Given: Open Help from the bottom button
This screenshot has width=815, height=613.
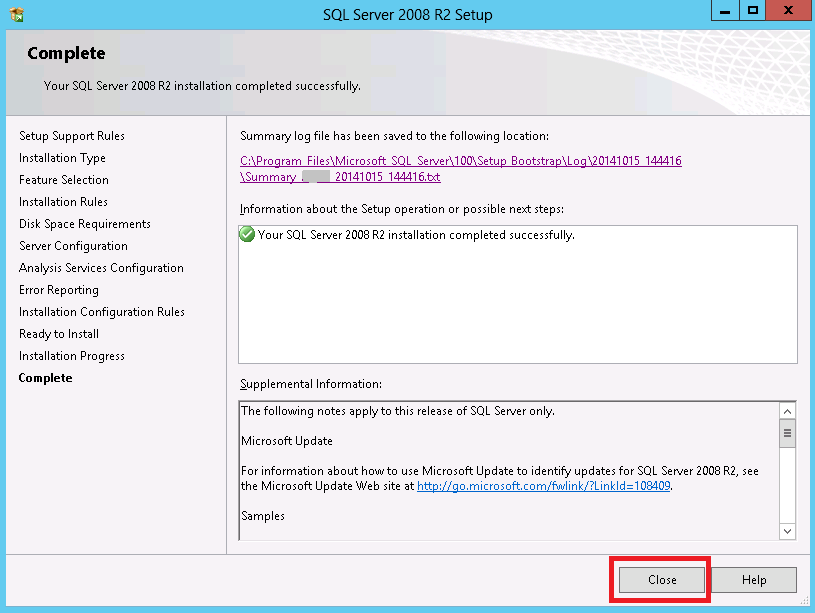Looking at the screenshot, I should click(x=754, y=580).
